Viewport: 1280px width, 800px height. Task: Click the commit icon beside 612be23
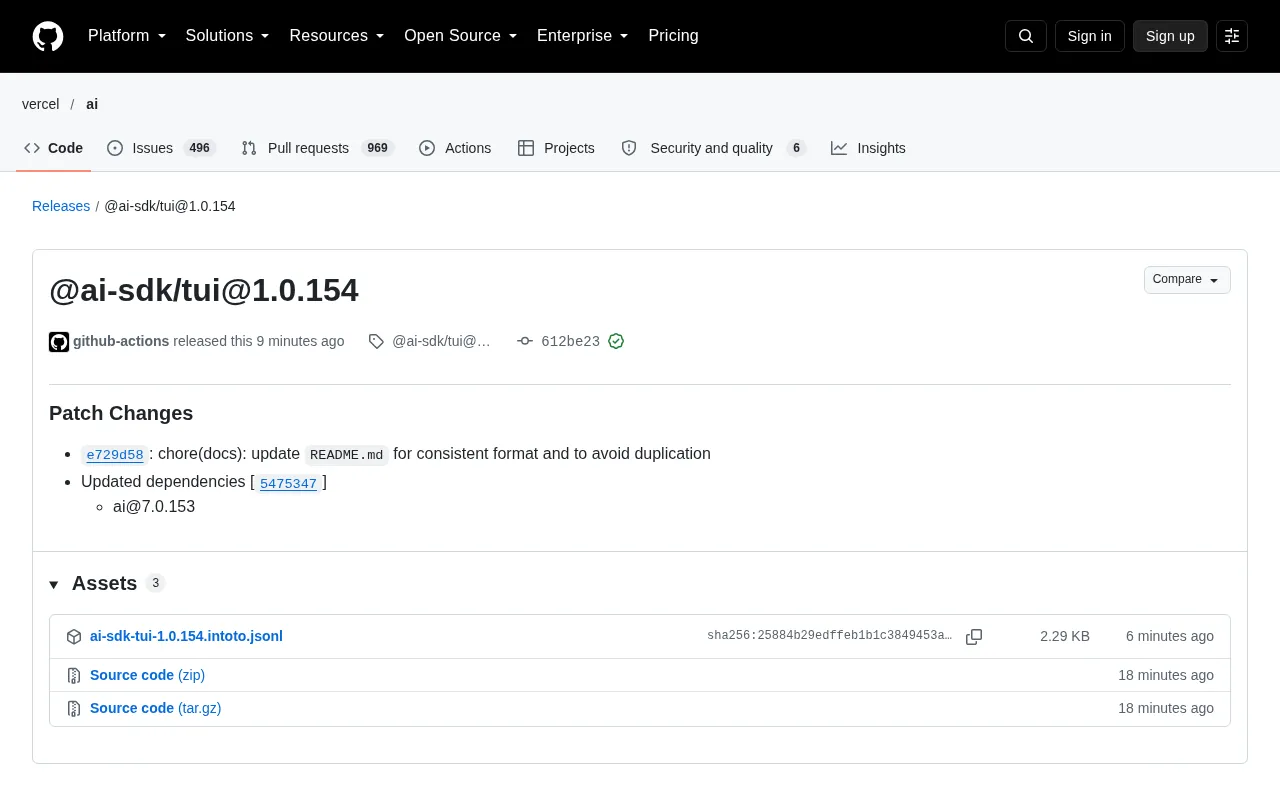pos(525,341)
